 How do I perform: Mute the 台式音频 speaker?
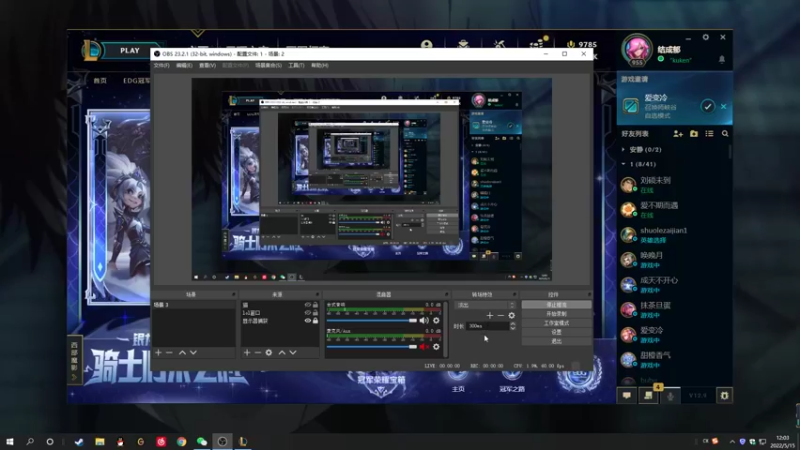click(x=424, y=320)
